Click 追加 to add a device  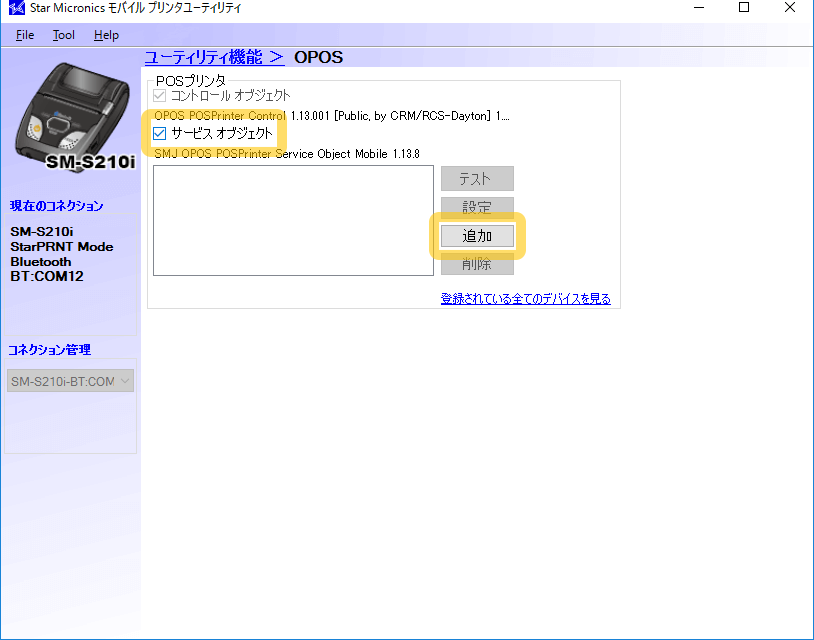pos(477,236)
